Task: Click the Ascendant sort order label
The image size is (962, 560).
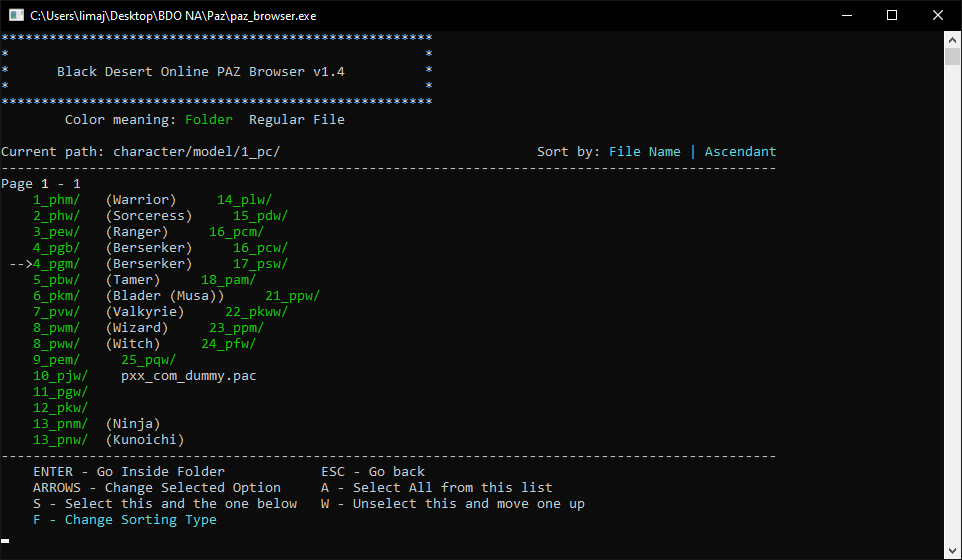Action: (740, 152)
